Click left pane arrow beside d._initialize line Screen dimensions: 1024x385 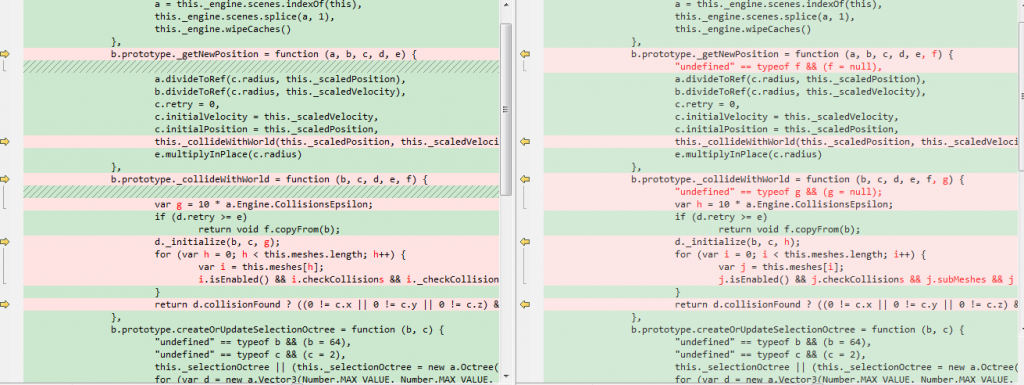coord(6,242)
